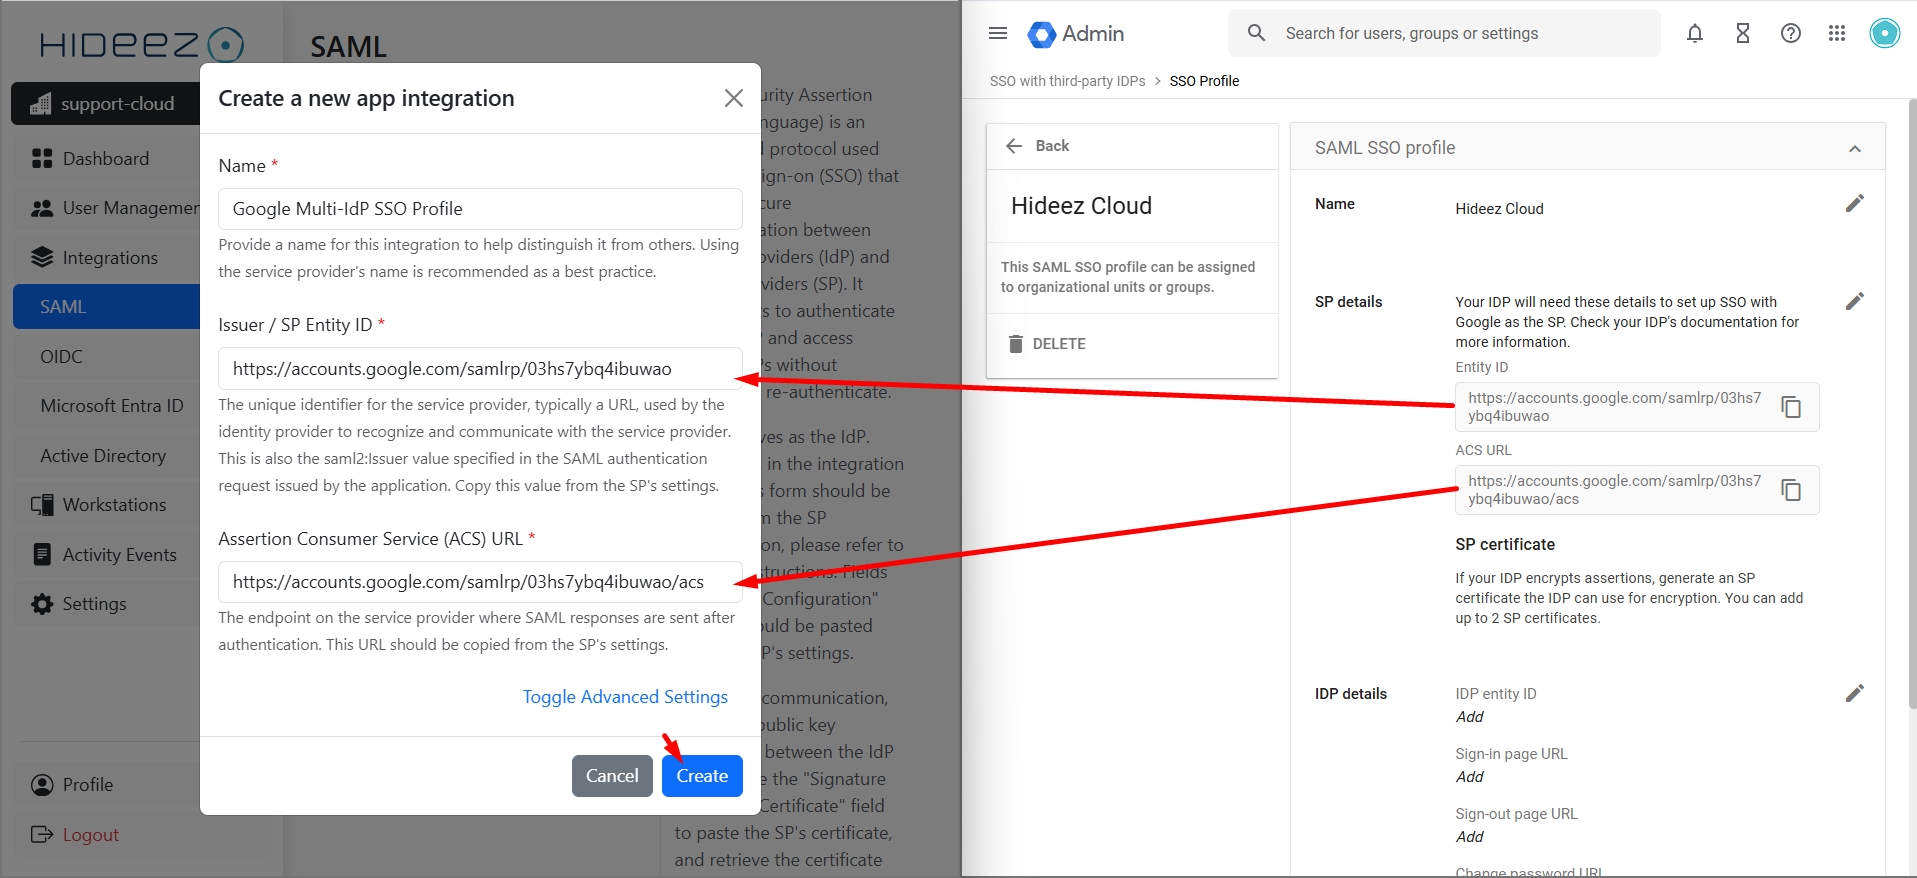1917x878 pixels.
Task: Click the support-cloud tenant button
Action: click(106, 104)
